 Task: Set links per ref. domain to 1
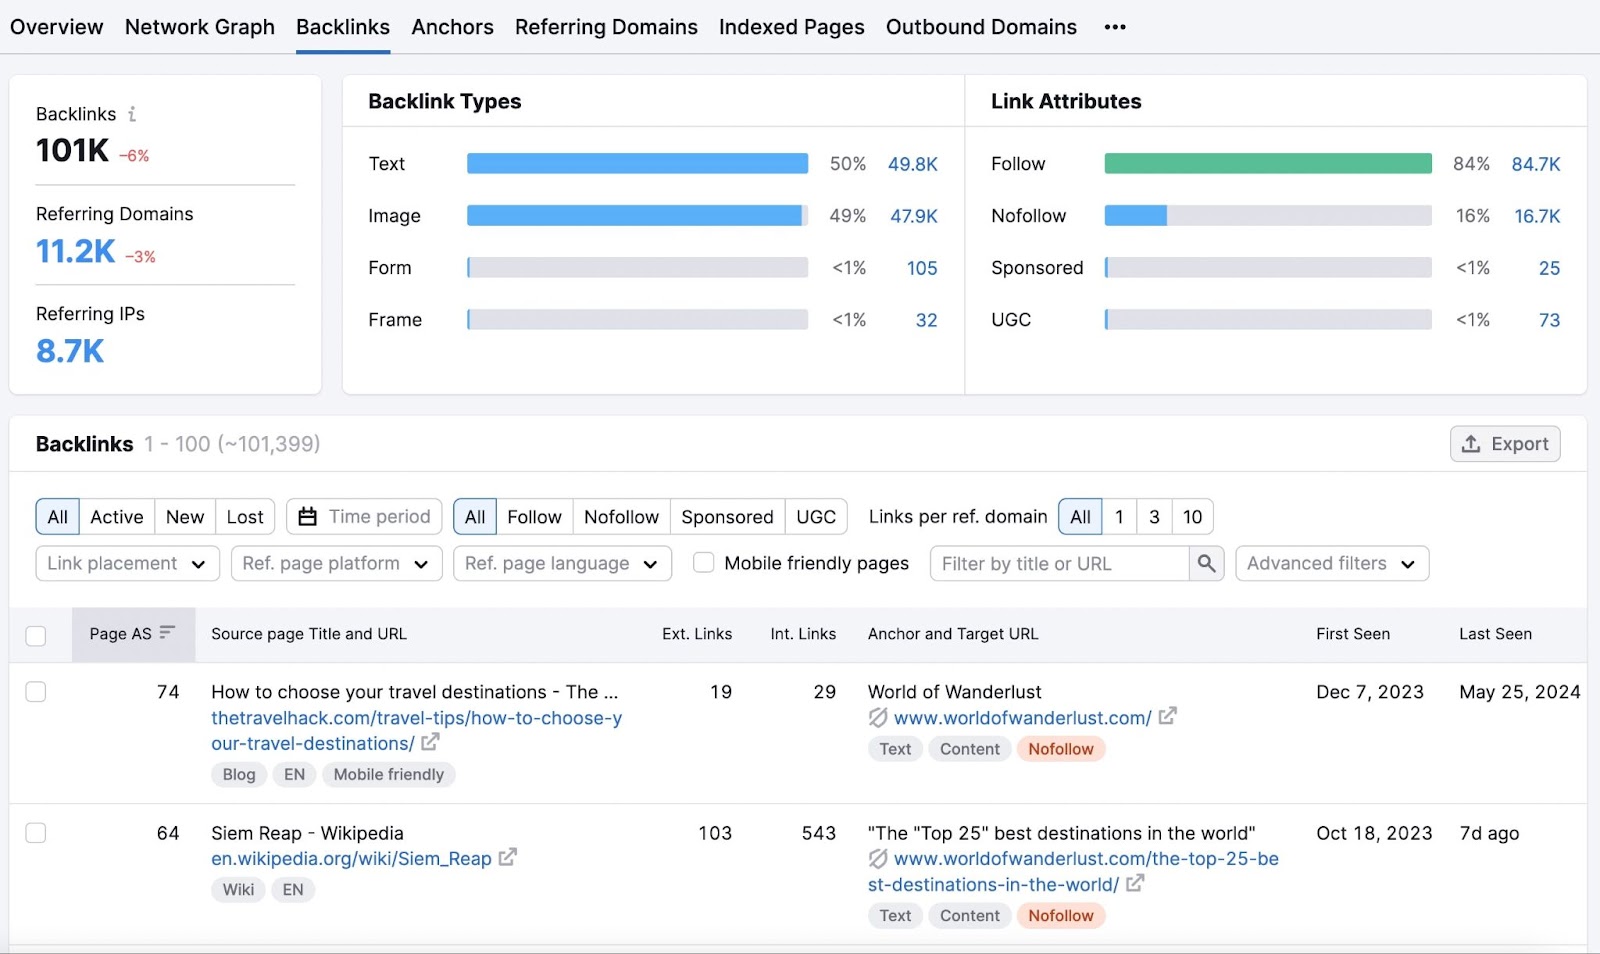1119,517
